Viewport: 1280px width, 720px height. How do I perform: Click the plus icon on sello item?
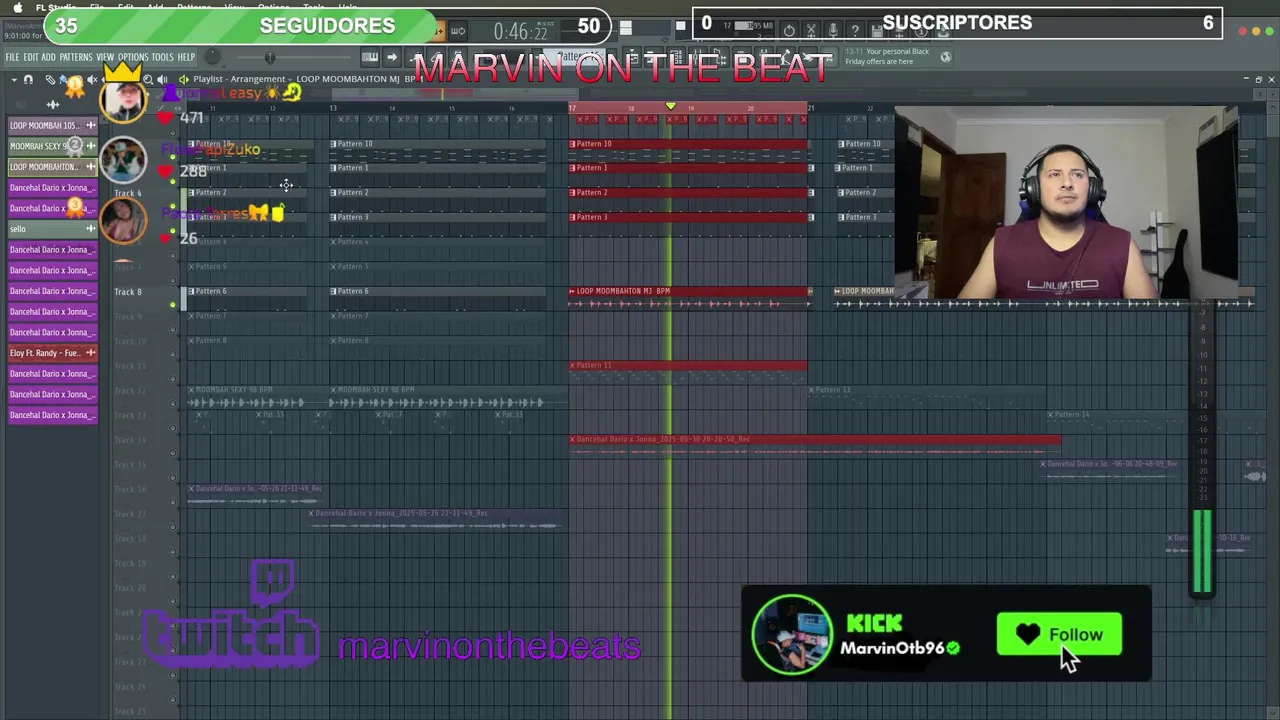click(x=90, y=229)
